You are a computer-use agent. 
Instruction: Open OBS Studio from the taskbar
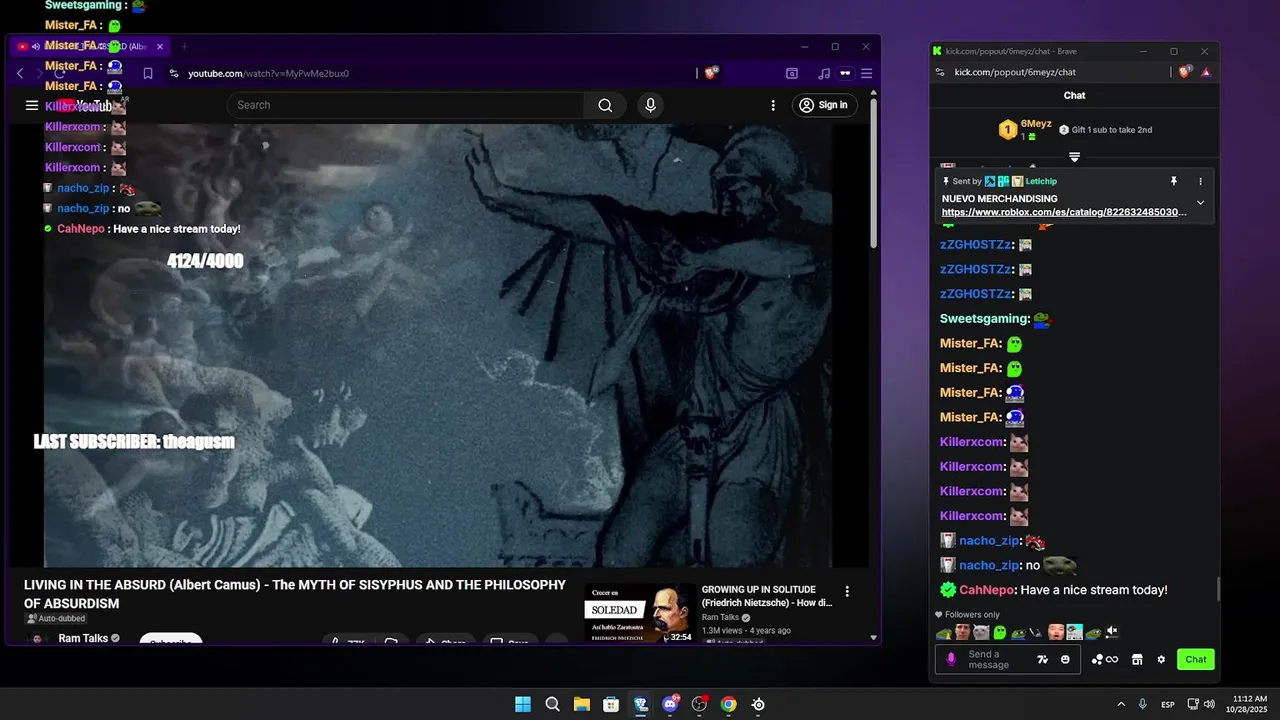coord(699,704)
